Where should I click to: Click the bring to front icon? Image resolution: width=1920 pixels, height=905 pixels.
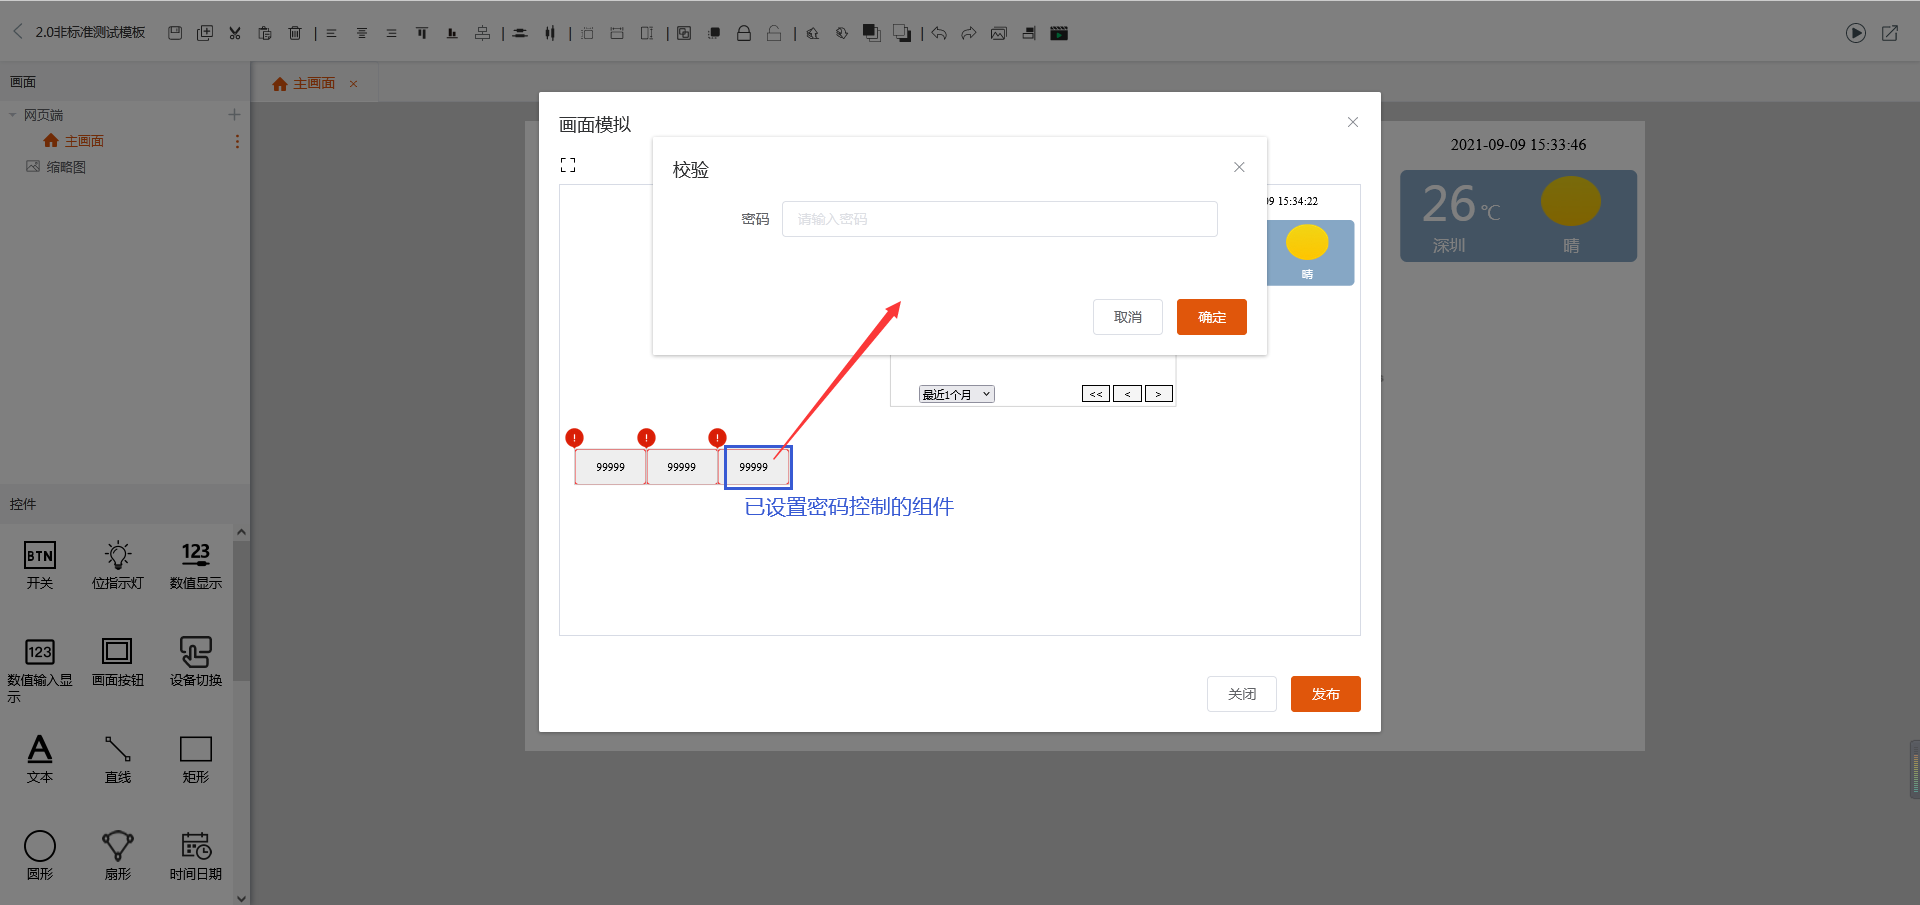871,33
